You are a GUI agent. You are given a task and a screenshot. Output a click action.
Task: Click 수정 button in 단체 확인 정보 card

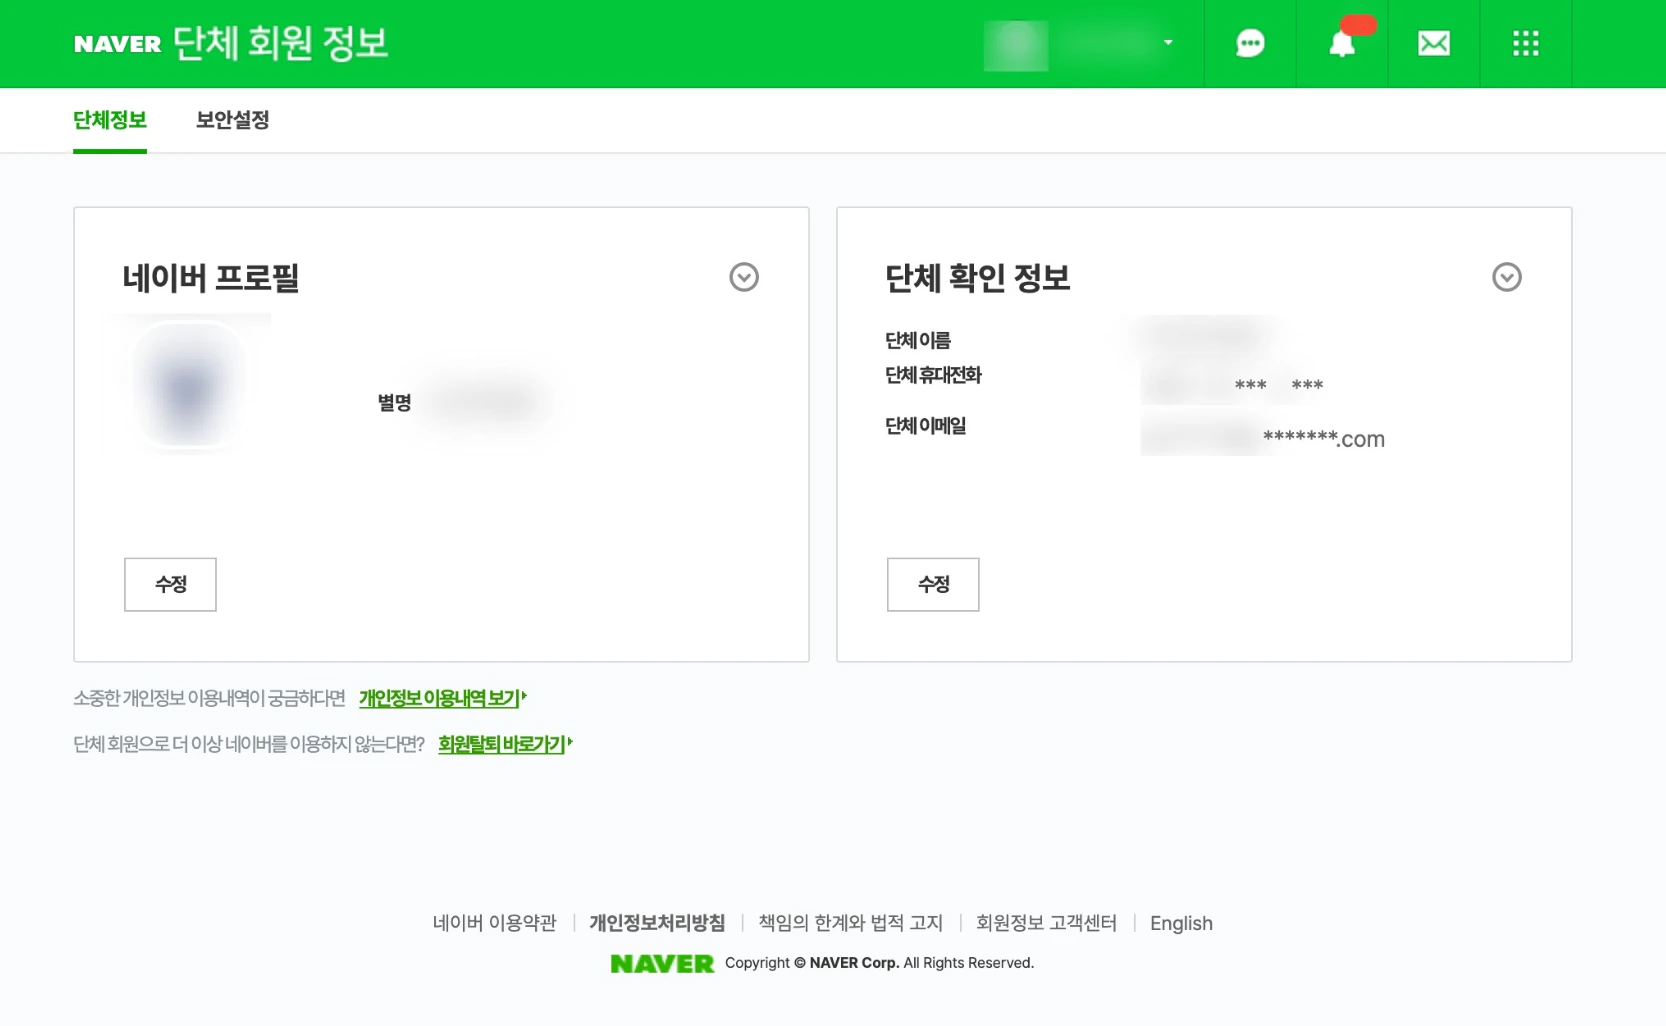[933, 584]
